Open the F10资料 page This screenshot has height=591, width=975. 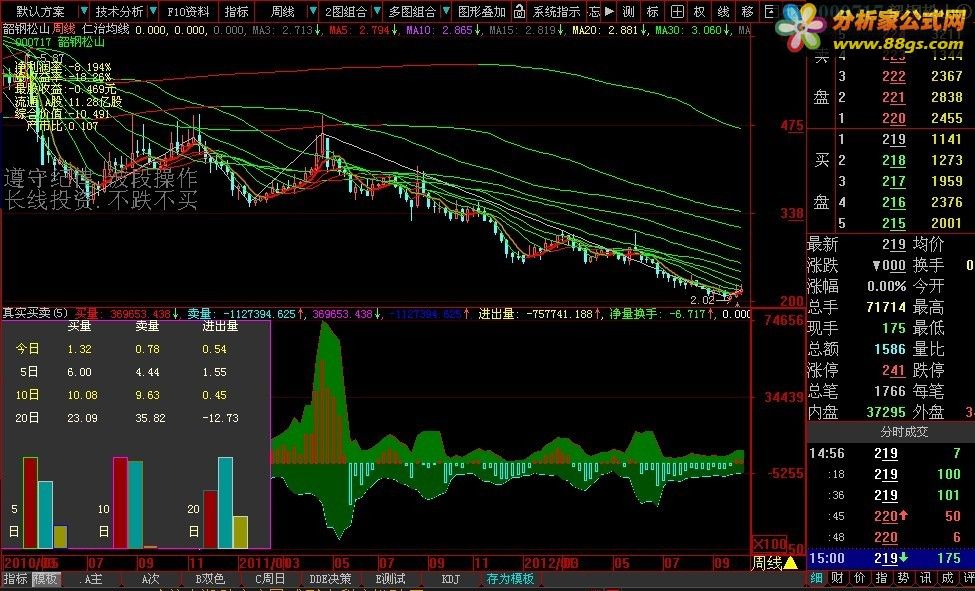click(x=188, y=11)
